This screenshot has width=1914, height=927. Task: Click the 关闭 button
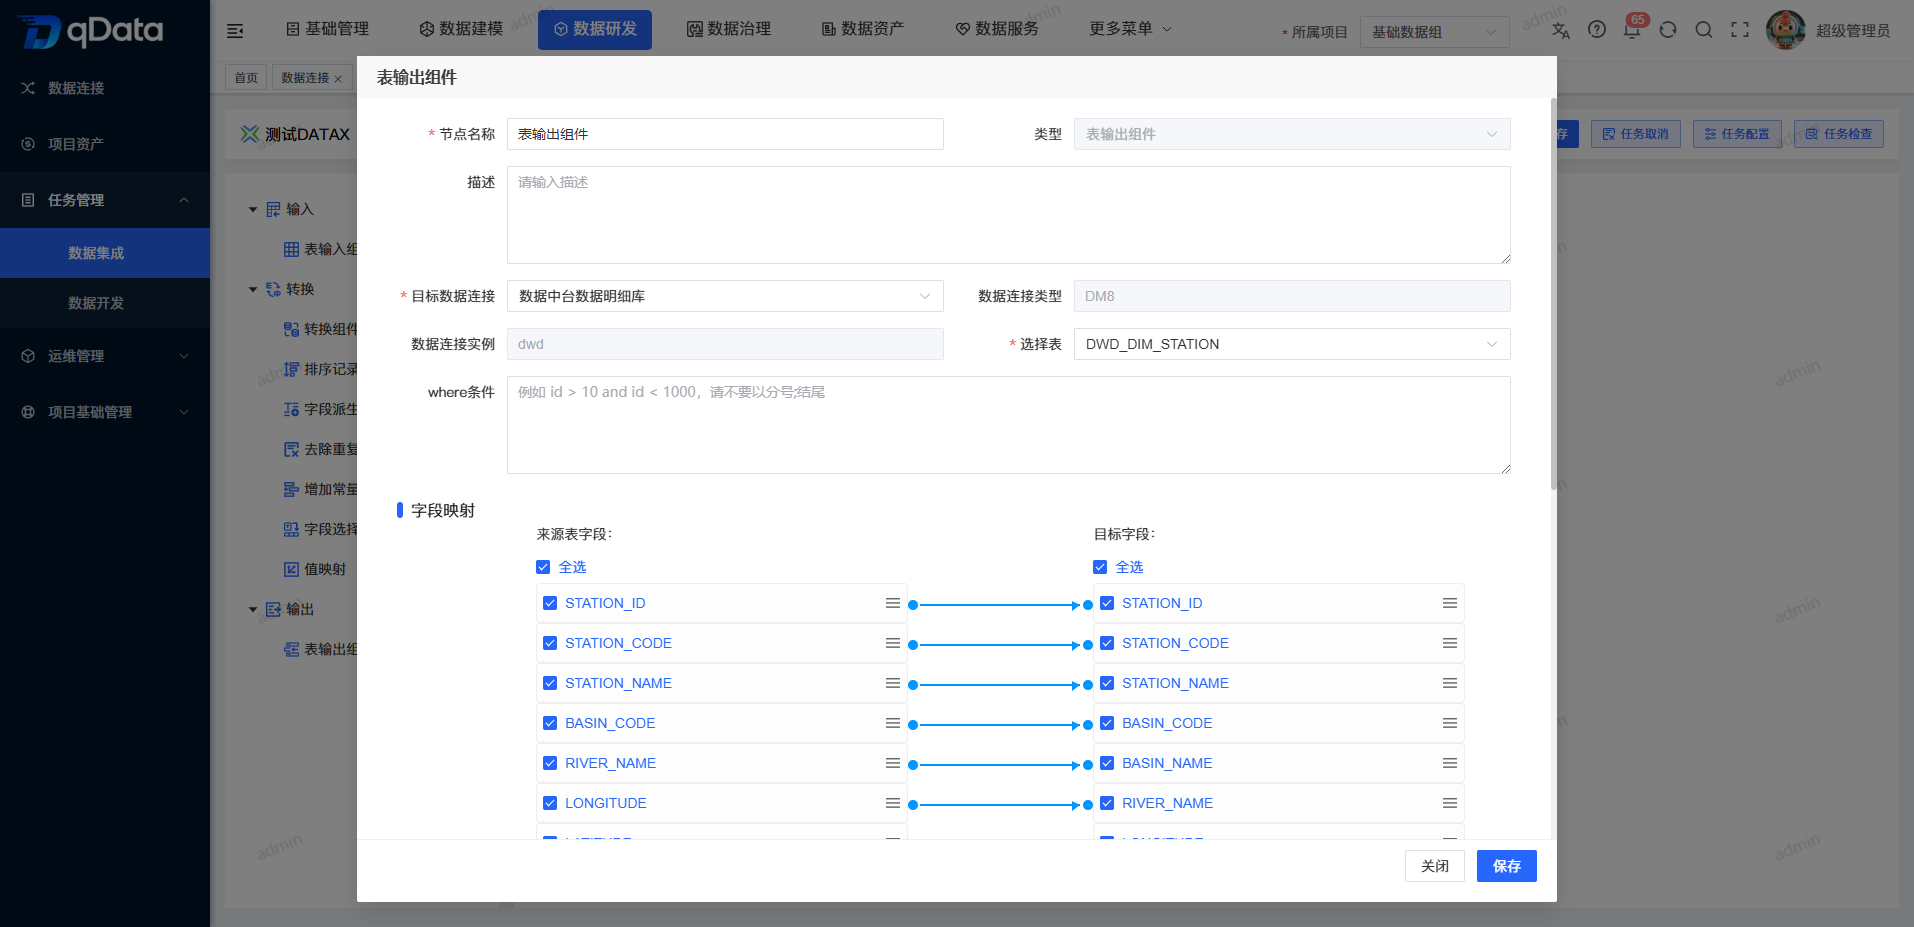(1435, 866)
